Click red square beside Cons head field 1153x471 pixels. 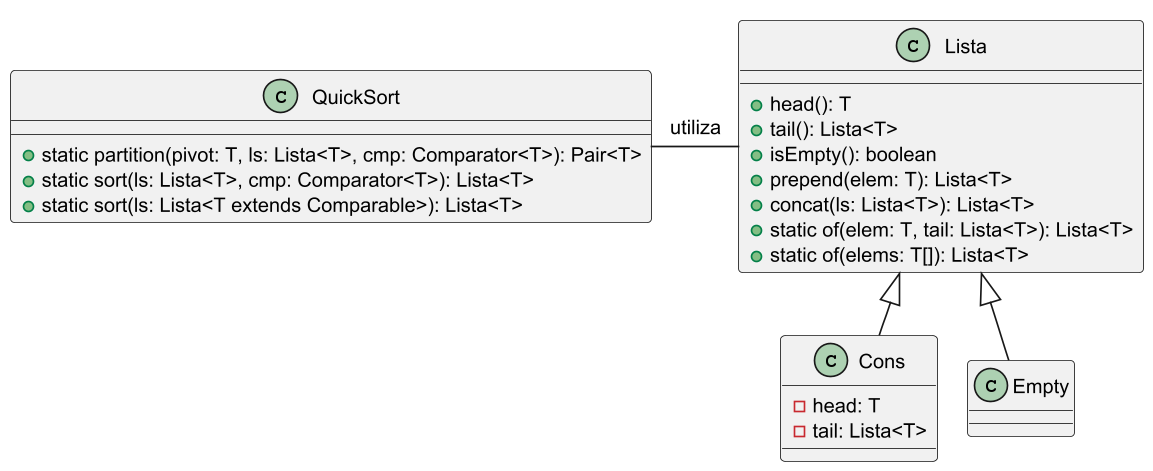coord(799,406)
